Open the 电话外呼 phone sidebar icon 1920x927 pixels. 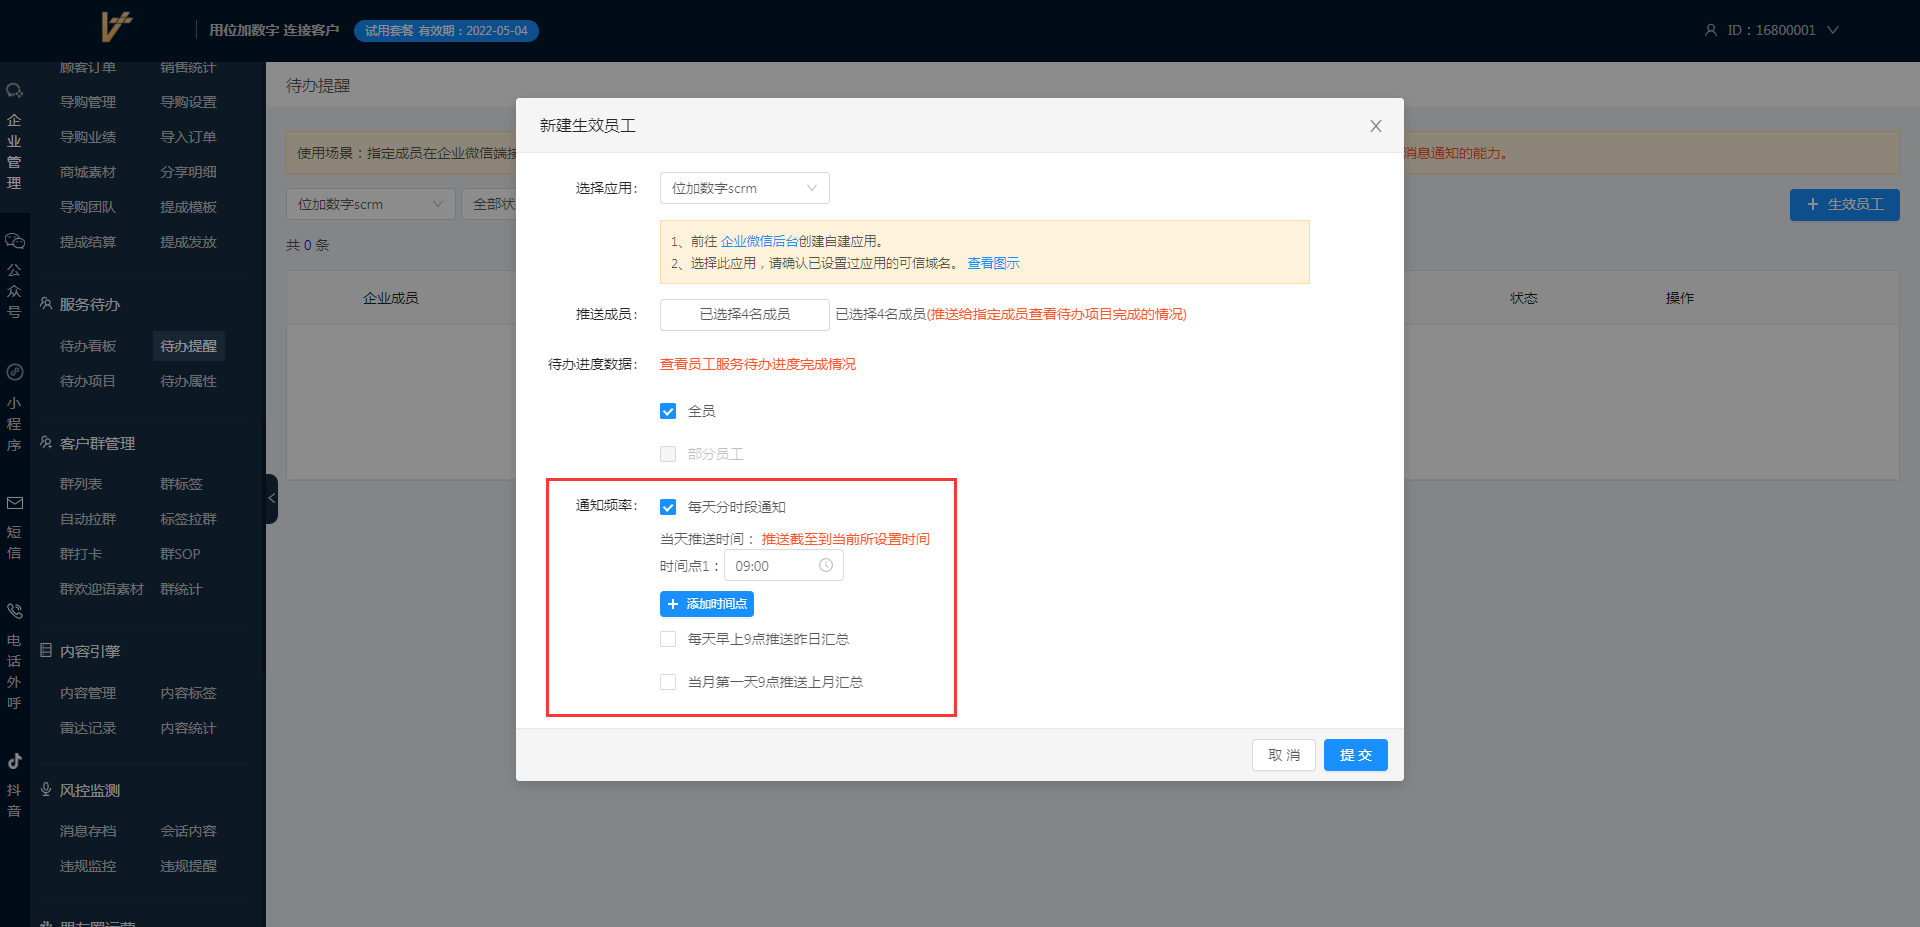pyautogui.click(x=14, y=611)
